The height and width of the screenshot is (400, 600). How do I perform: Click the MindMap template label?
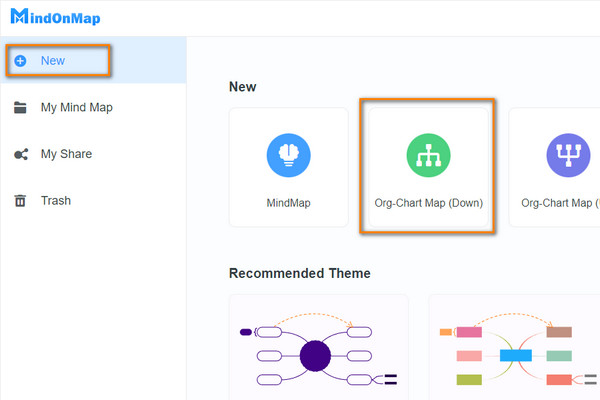pyautogui.click(x=289, y=203)
